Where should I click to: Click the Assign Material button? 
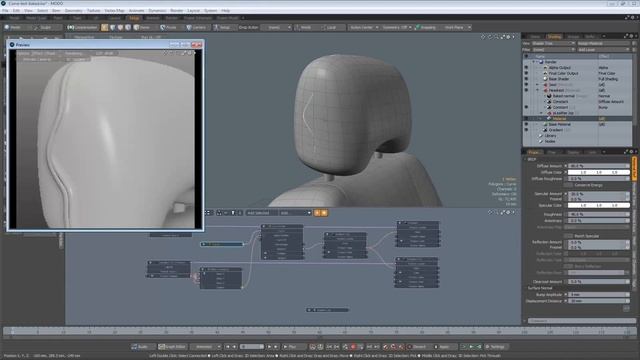603,43
